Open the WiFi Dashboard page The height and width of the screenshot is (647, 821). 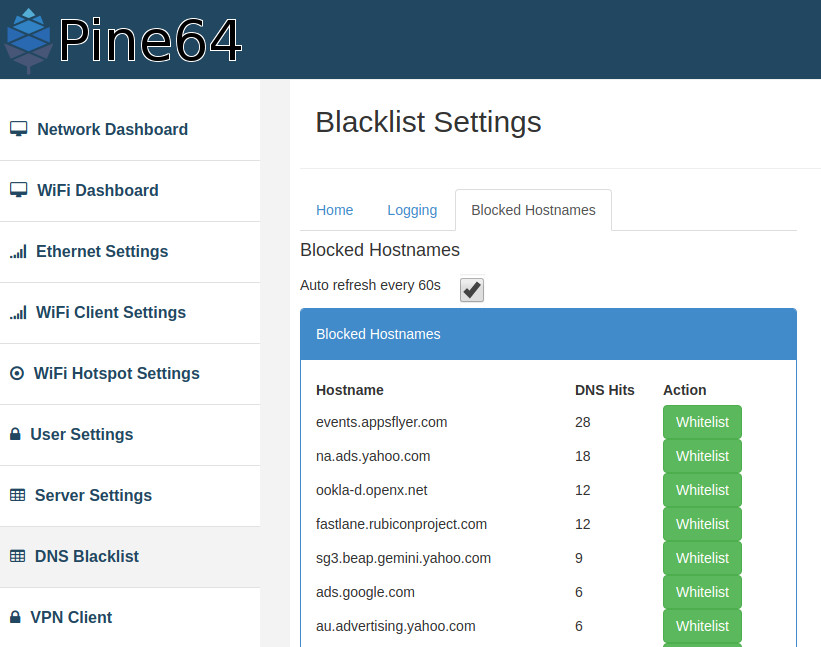[x=130, y=191]
